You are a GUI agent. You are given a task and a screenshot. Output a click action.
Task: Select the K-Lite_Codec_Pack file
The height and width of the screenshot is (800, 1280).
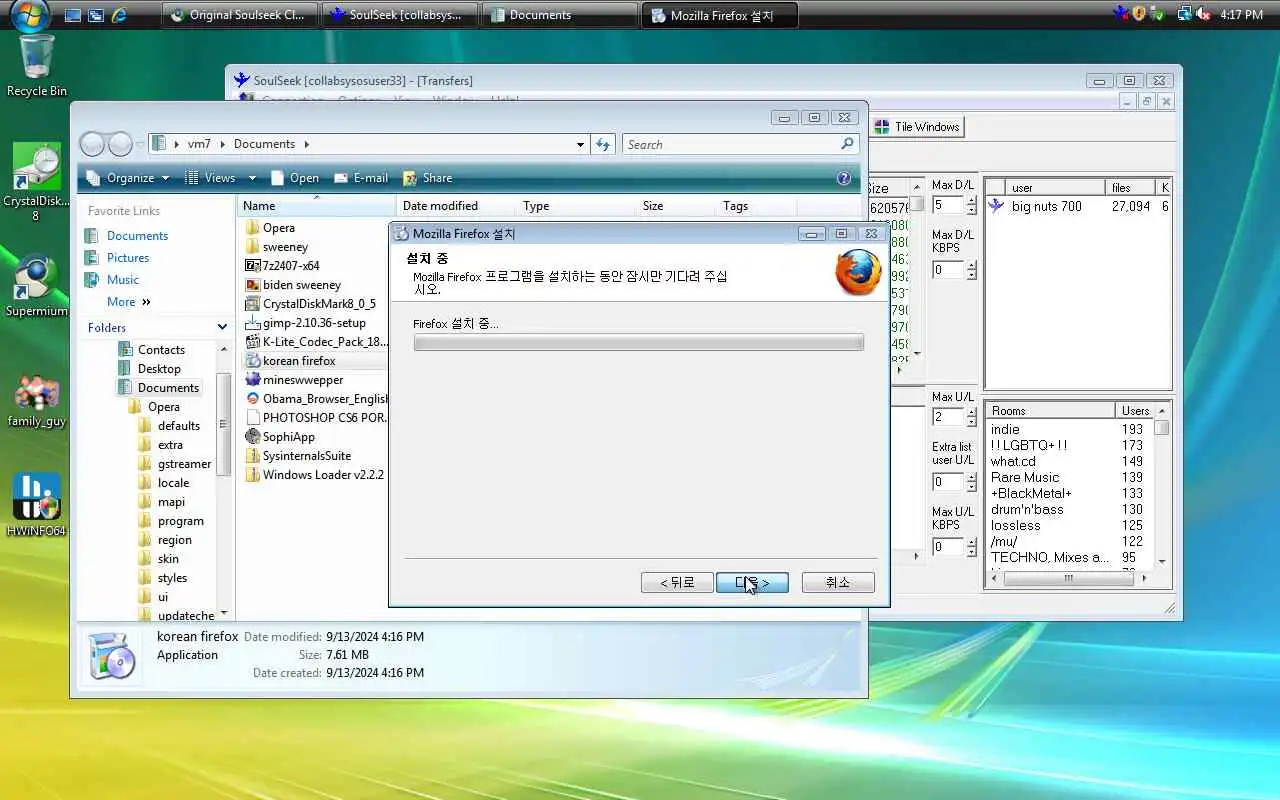[x=316, y=342]
